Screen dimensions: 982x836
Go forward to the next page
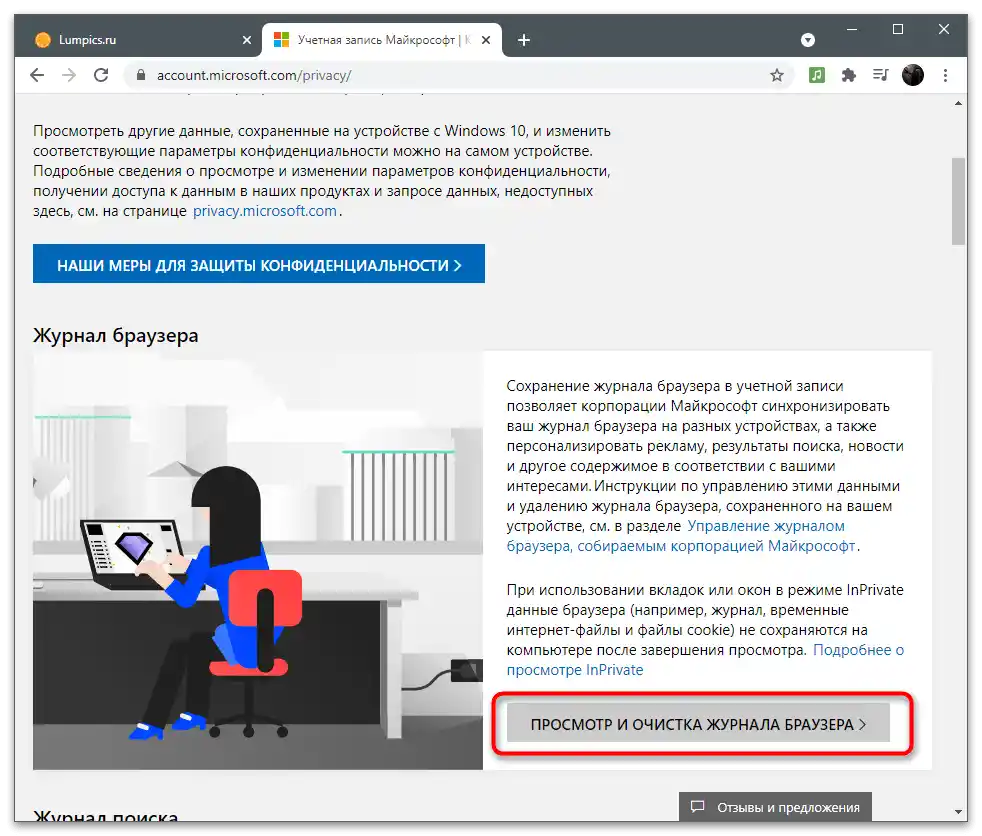click(x=69, y=75)
